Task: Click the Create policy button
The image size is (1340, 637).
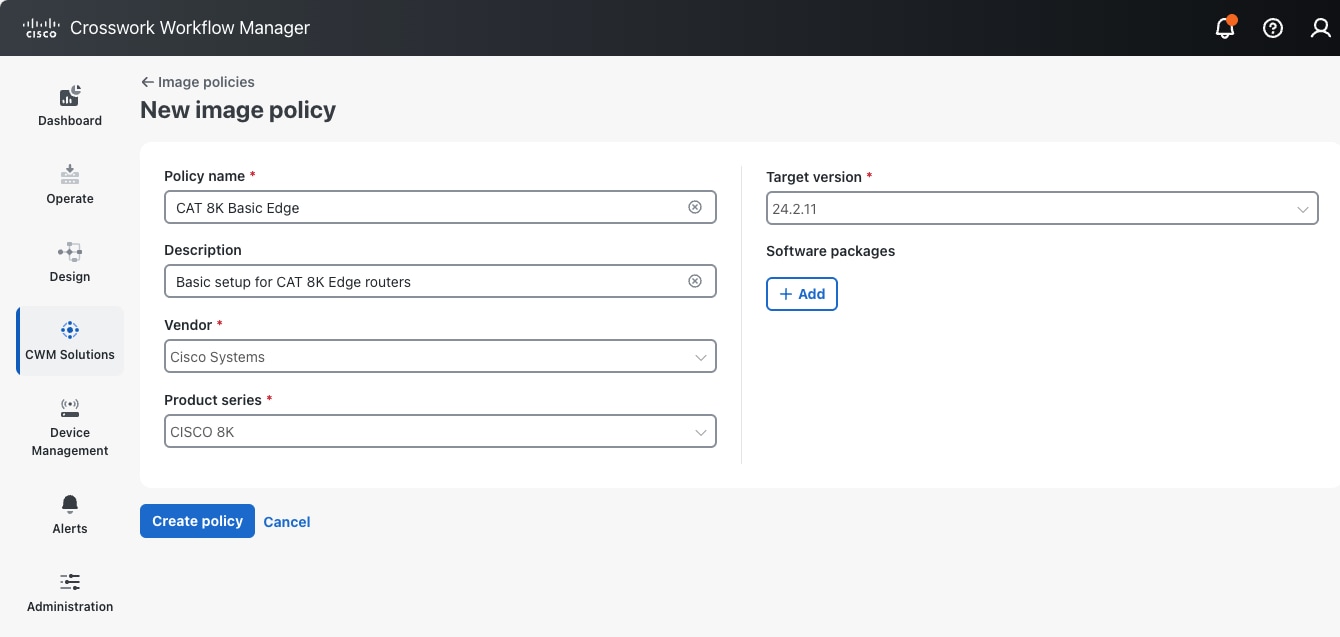Action: [197, 521]
